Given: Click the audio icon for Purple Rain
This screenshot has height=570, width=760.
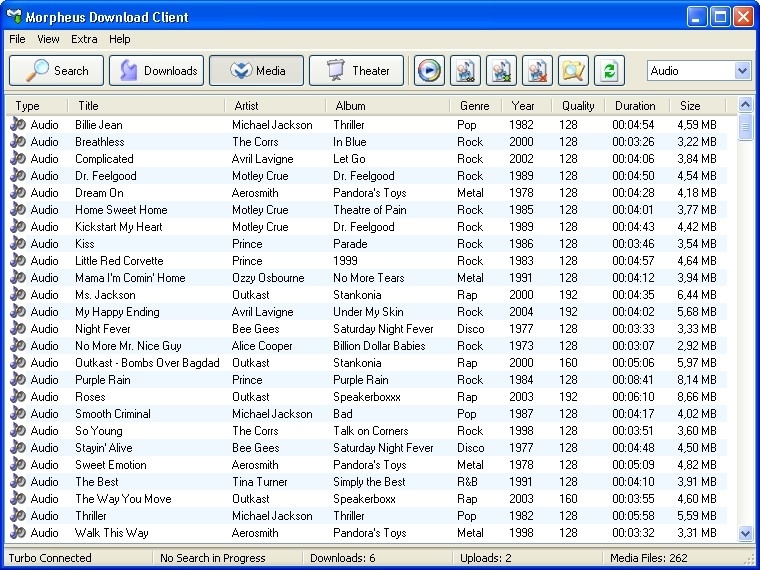Looking at the screenshot, I should click(x=18, y=380).
